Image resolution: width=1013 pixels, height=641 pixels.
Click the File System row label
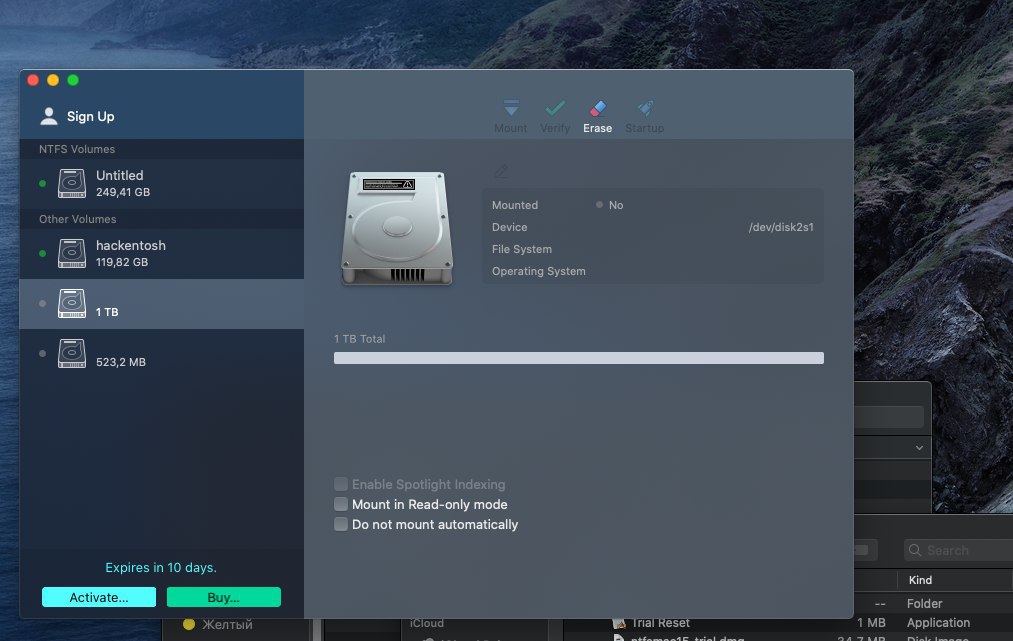point(522,249)
